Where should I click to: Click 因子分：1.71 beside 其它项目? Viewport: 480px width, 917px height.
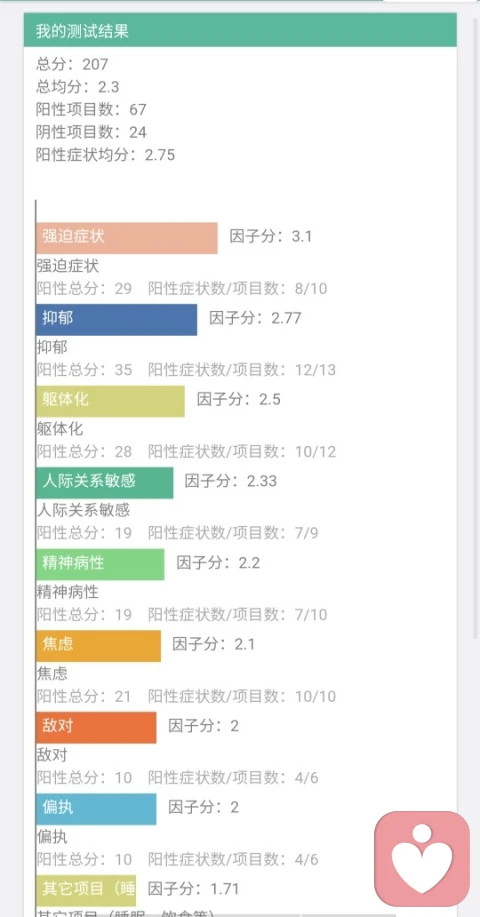pyautogui.click(x=194, y=890)
